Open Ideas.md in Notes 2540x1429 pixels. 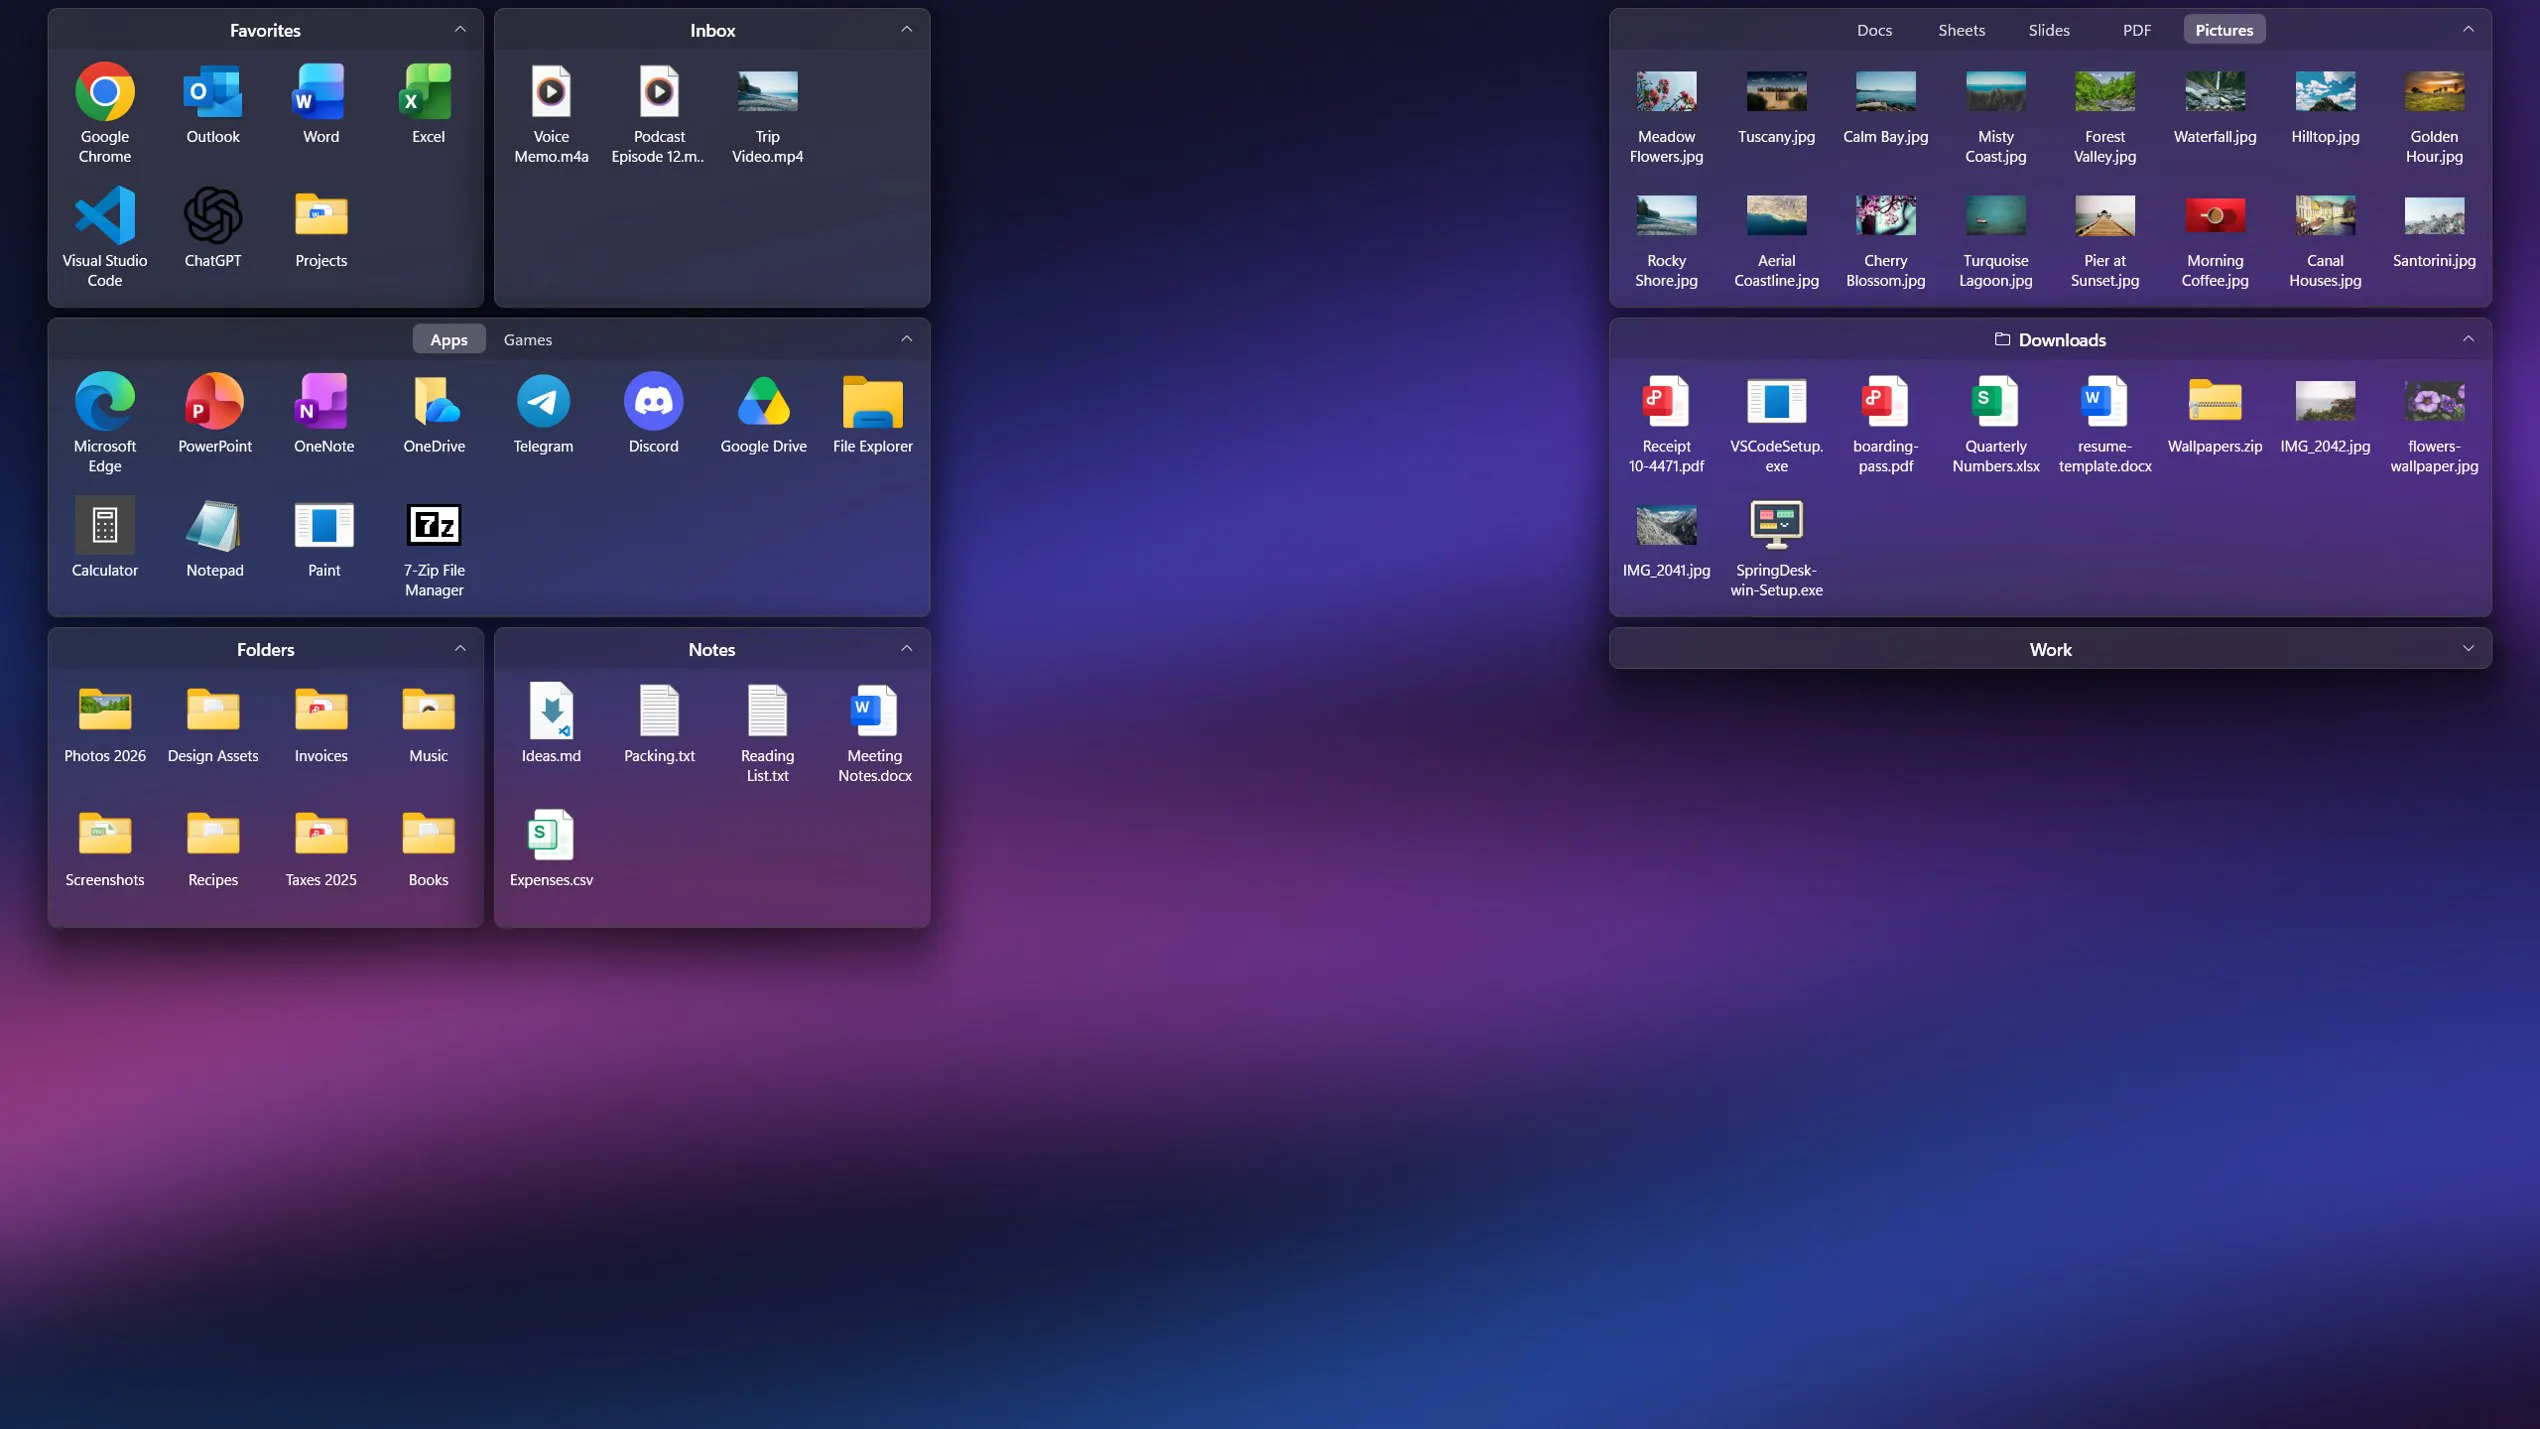pyautogui.click(x=551, y=712)
